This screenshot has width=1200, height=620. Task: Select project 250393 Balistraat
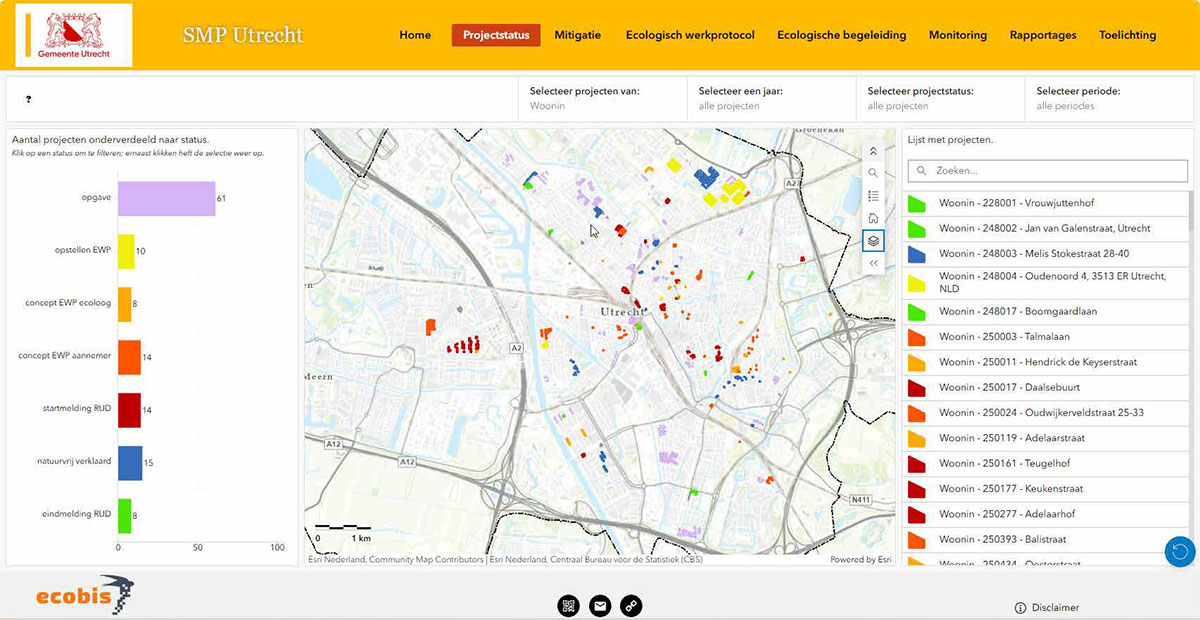(x=1046, y=540)
